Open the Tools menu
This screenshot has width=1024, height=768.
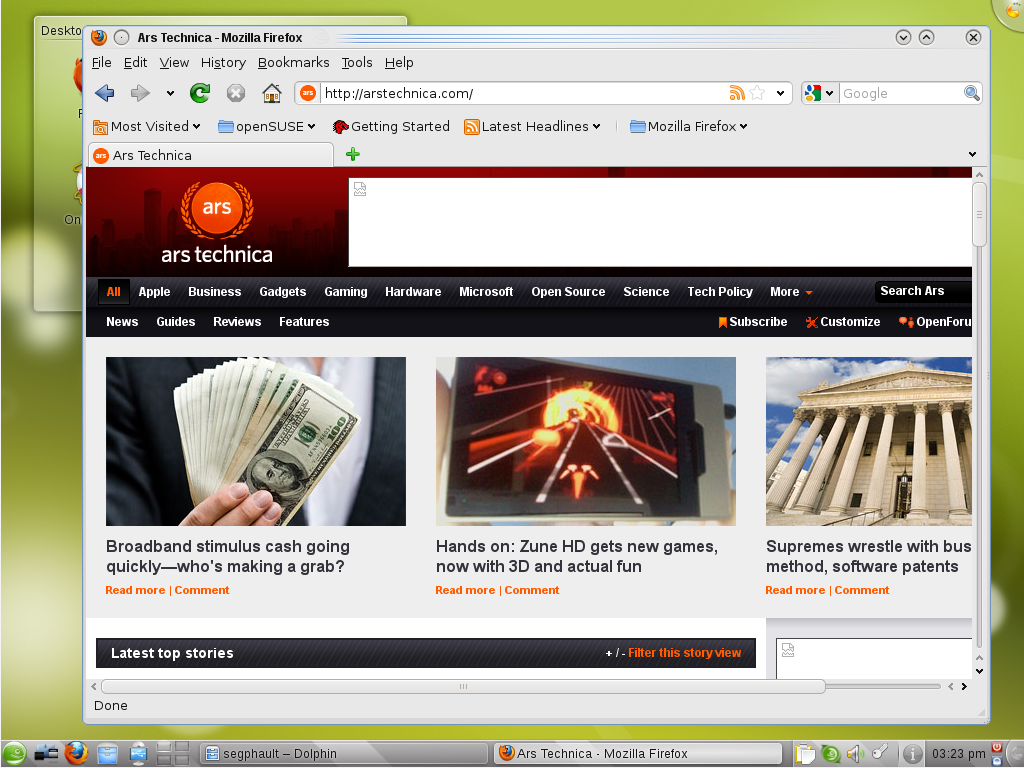coord(357,63)
